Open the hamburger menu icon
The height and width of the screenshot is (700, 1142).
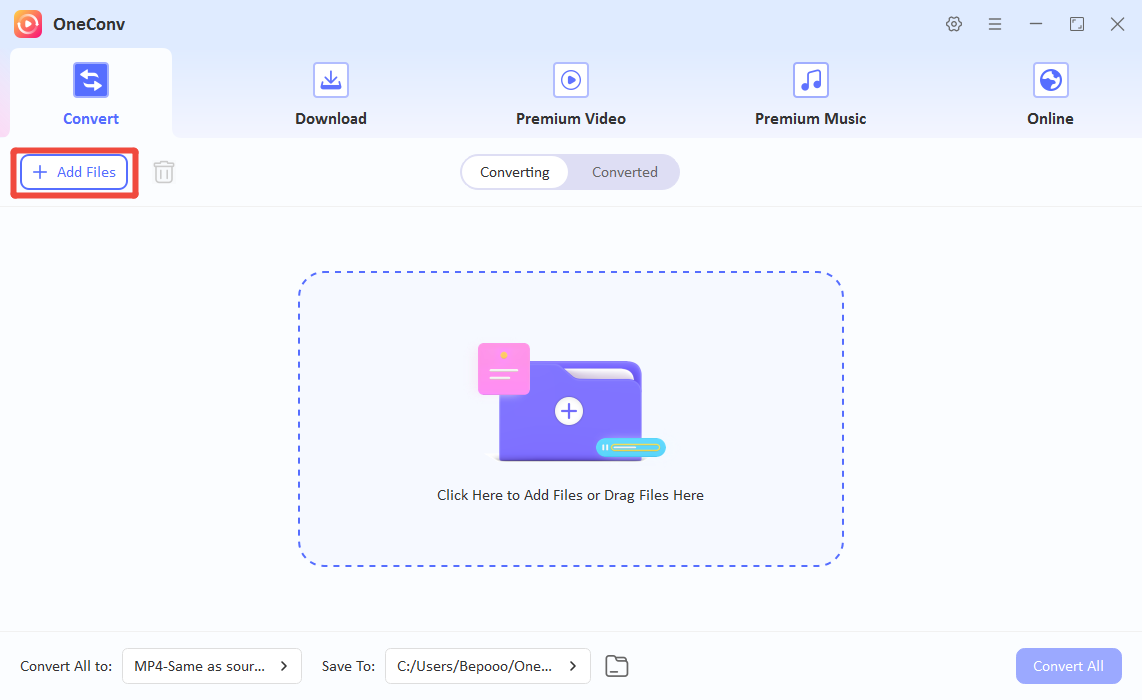coord(995,24)
